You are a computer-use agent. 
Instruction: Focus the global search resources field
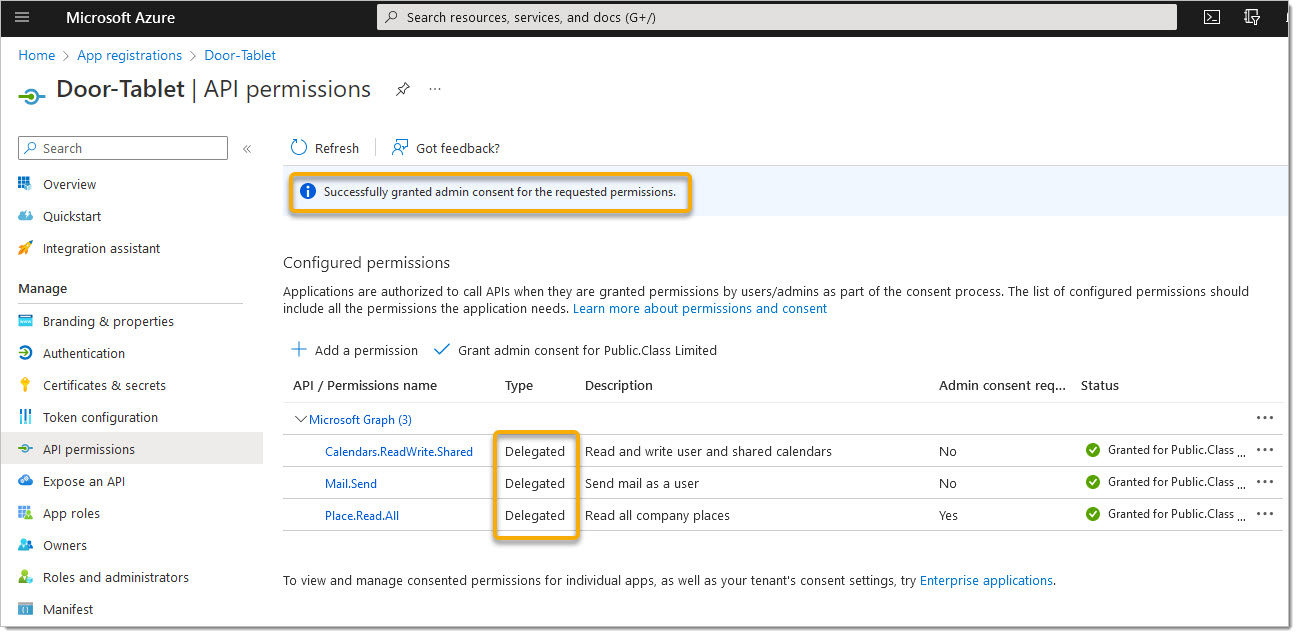[x=776, y=17]
